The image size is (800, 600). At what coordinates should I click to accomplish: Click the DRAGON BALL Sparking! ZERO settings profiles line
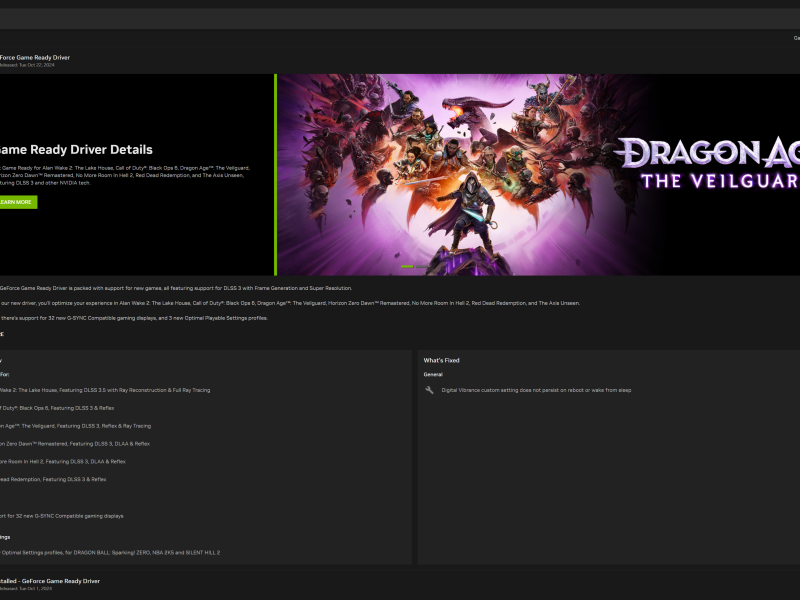click(x=110, y=553)
